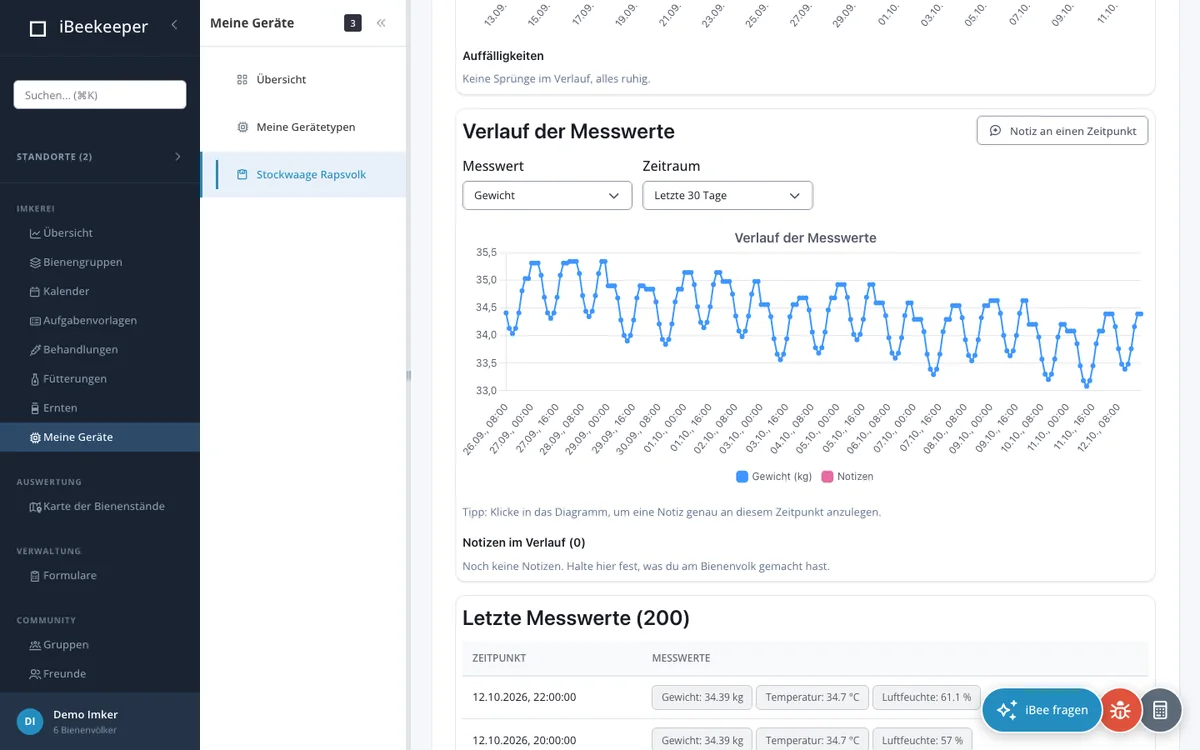The height and width of the screenshot is (750, 1200).
Task: Click the Meine Gerätetypen chip icon
Action: point(242,127)
